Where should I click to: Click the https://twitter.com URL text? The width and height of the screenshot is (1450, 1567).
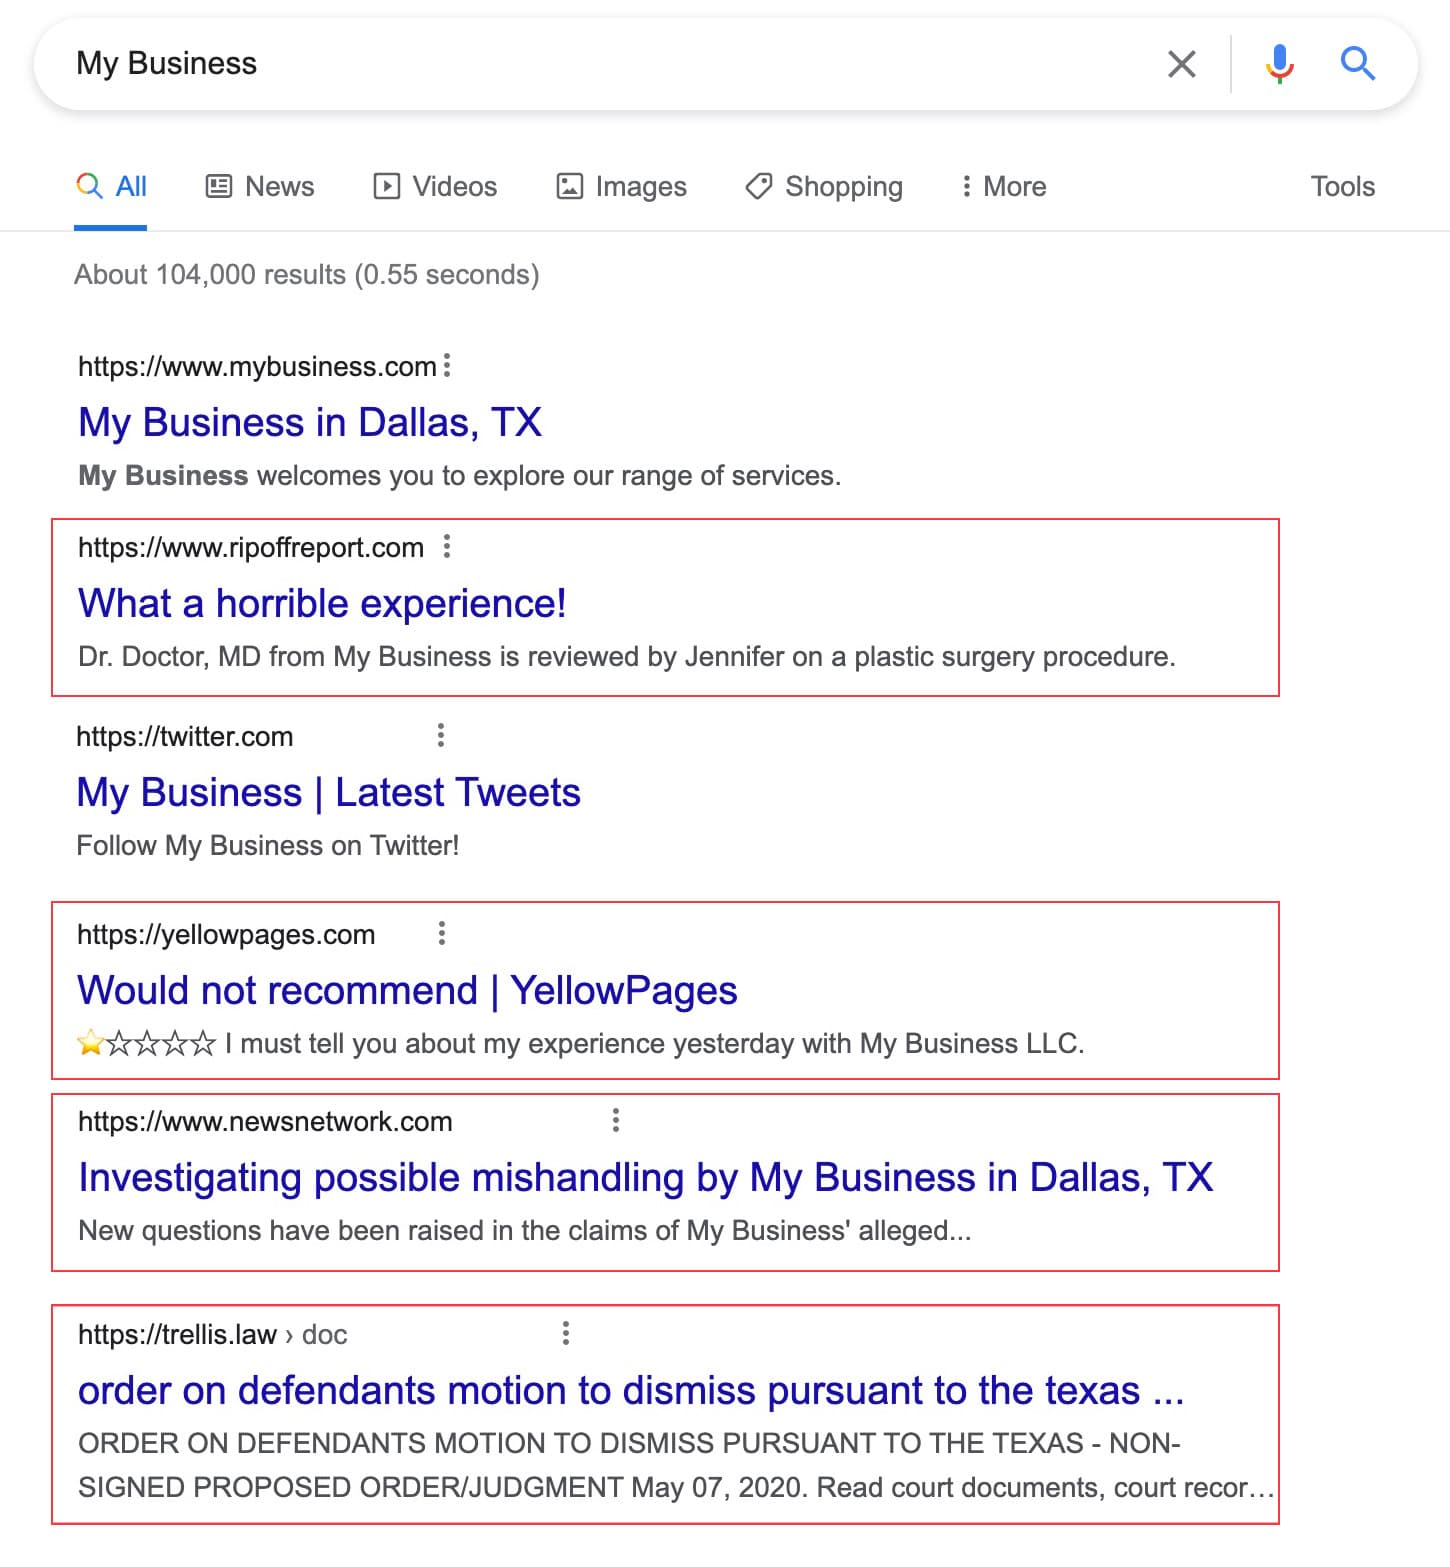coord(185,737)
